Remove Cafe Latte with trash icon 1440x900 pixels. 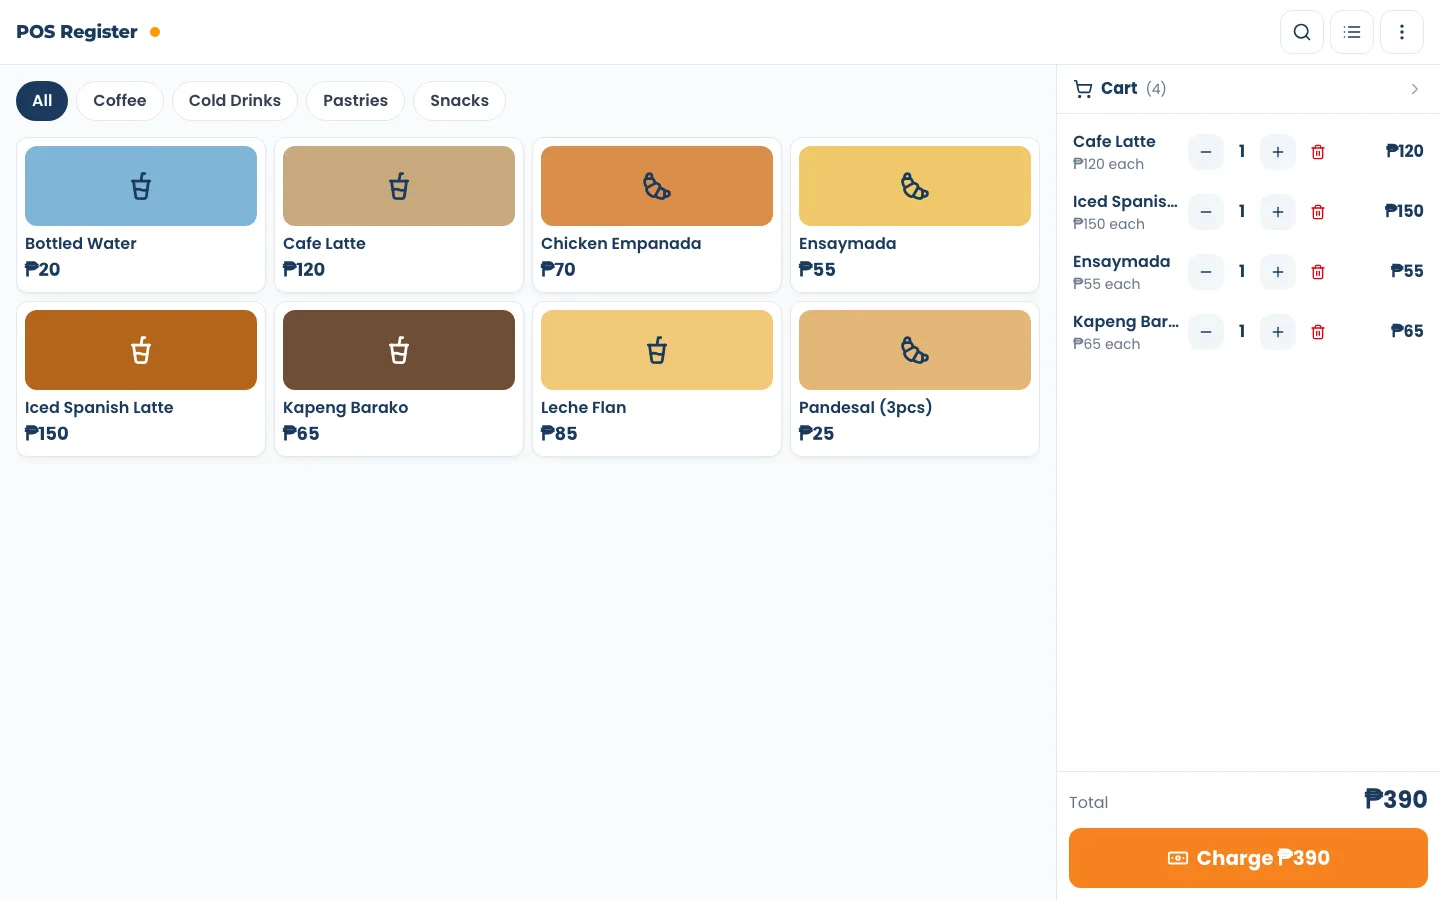[1318, 152]
